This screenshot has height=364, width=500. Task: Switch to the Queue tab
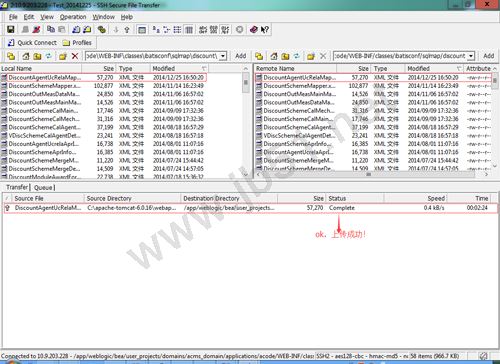[43, 188]
